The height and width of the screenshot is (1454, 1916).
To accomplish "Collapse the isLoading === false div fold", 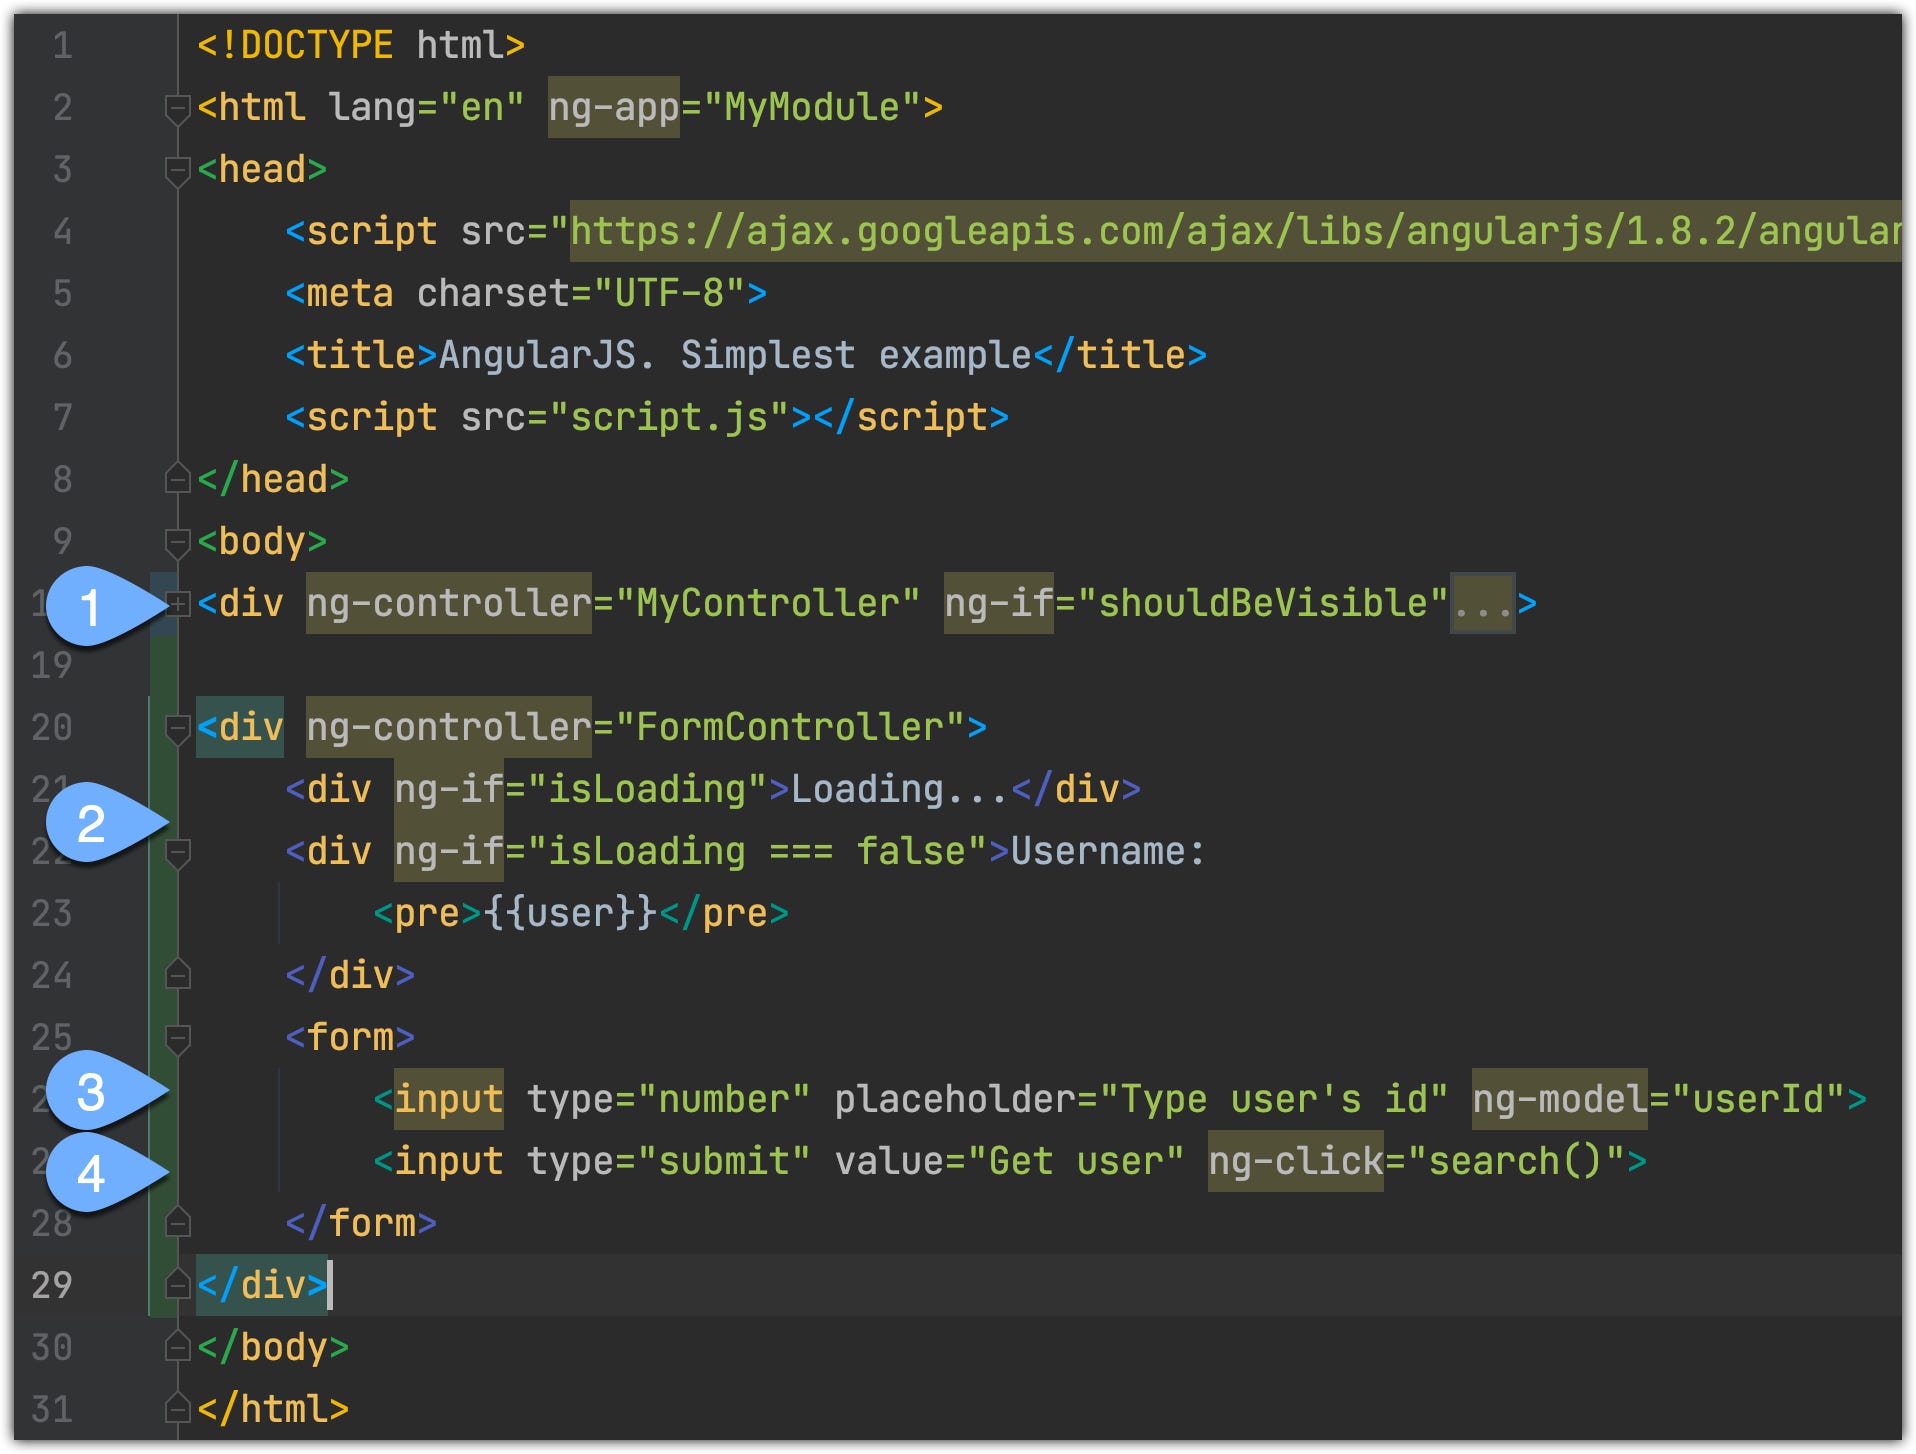I will click(x=177, y=852).
